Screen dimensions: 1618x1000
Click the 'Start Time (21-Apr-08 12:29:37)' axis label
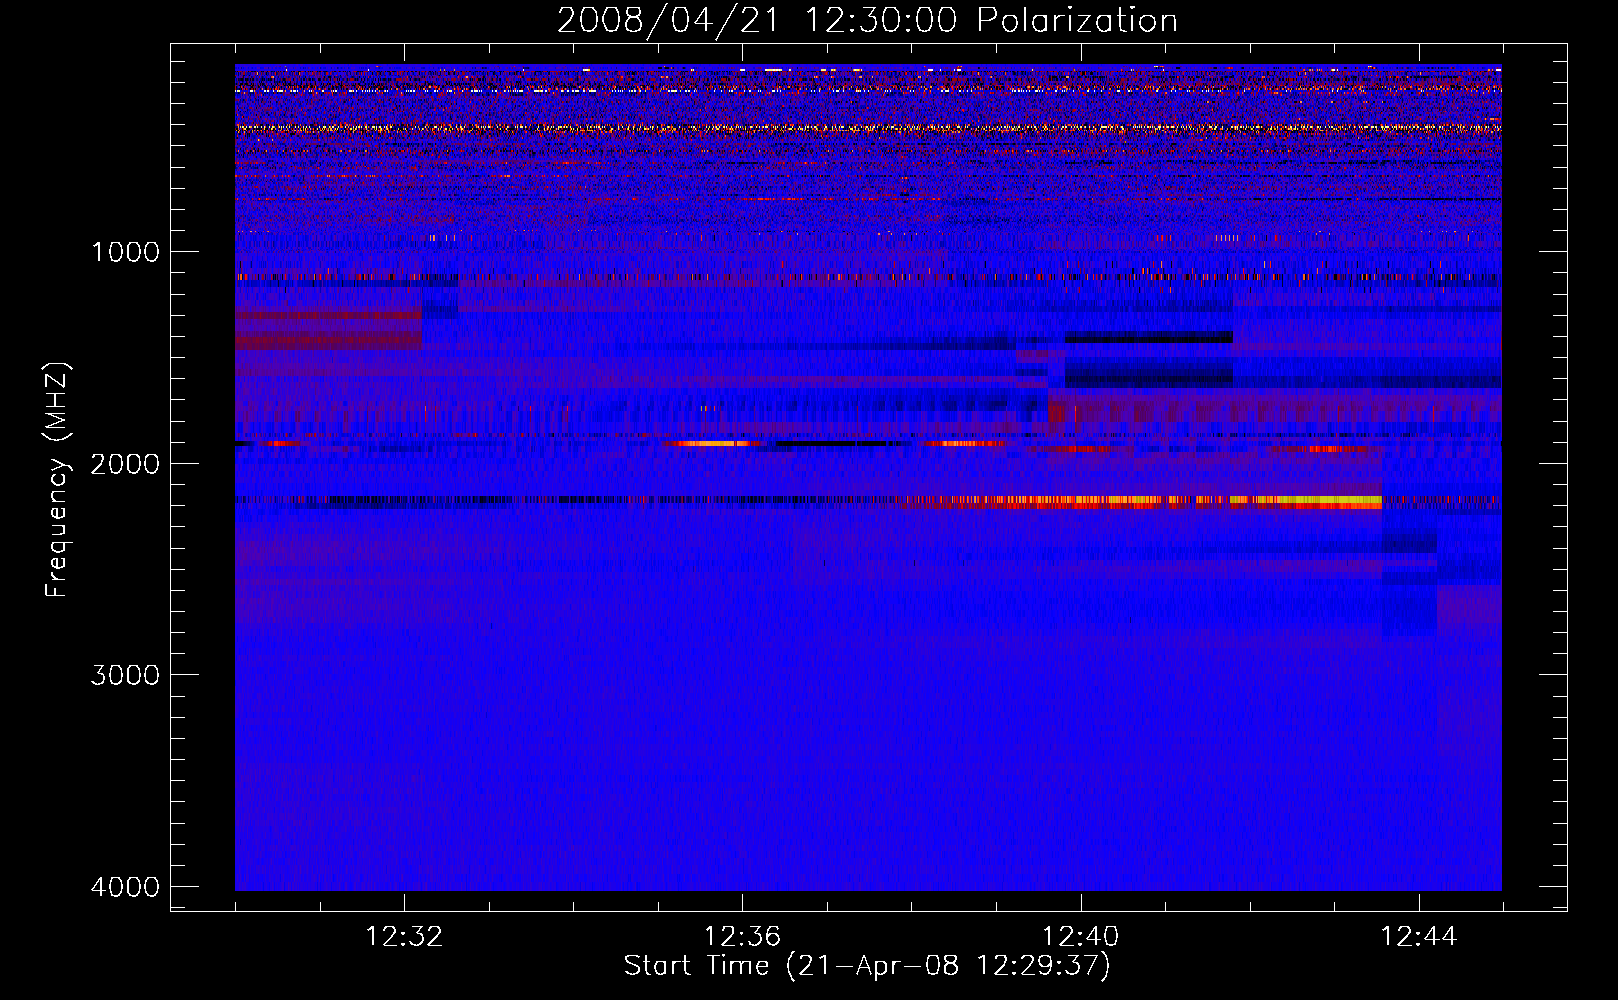[x=867, y=966]
